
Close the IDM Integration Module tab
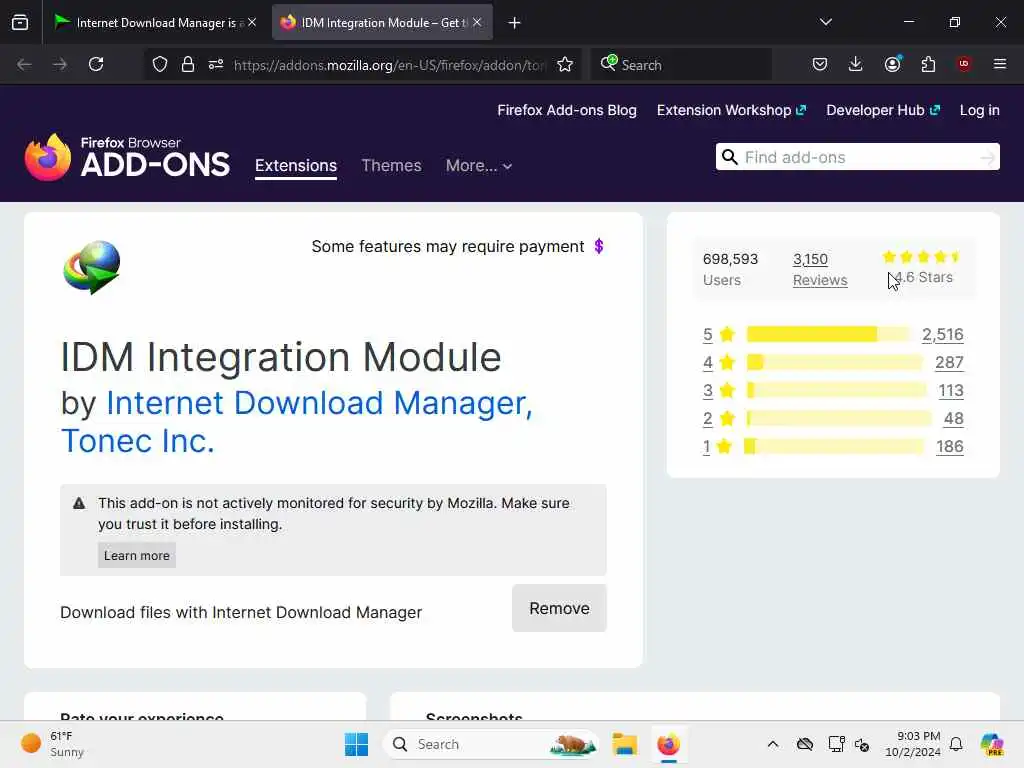(477, 22)
